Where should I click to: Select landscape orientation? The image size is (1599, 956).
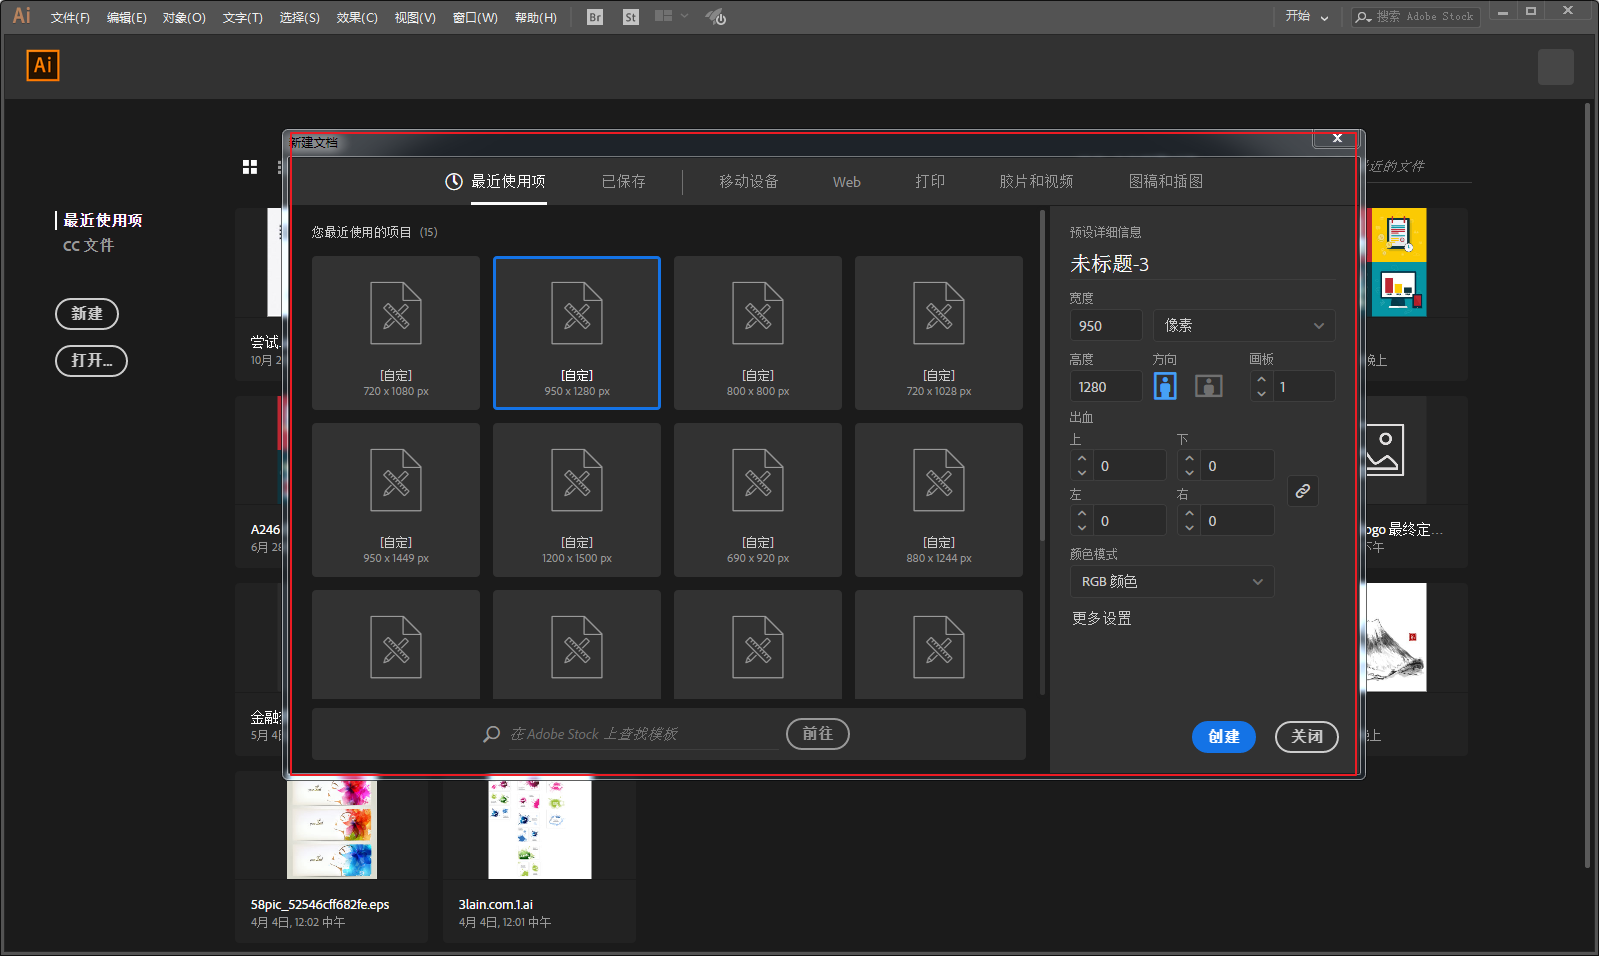(x=1209, y=386)
